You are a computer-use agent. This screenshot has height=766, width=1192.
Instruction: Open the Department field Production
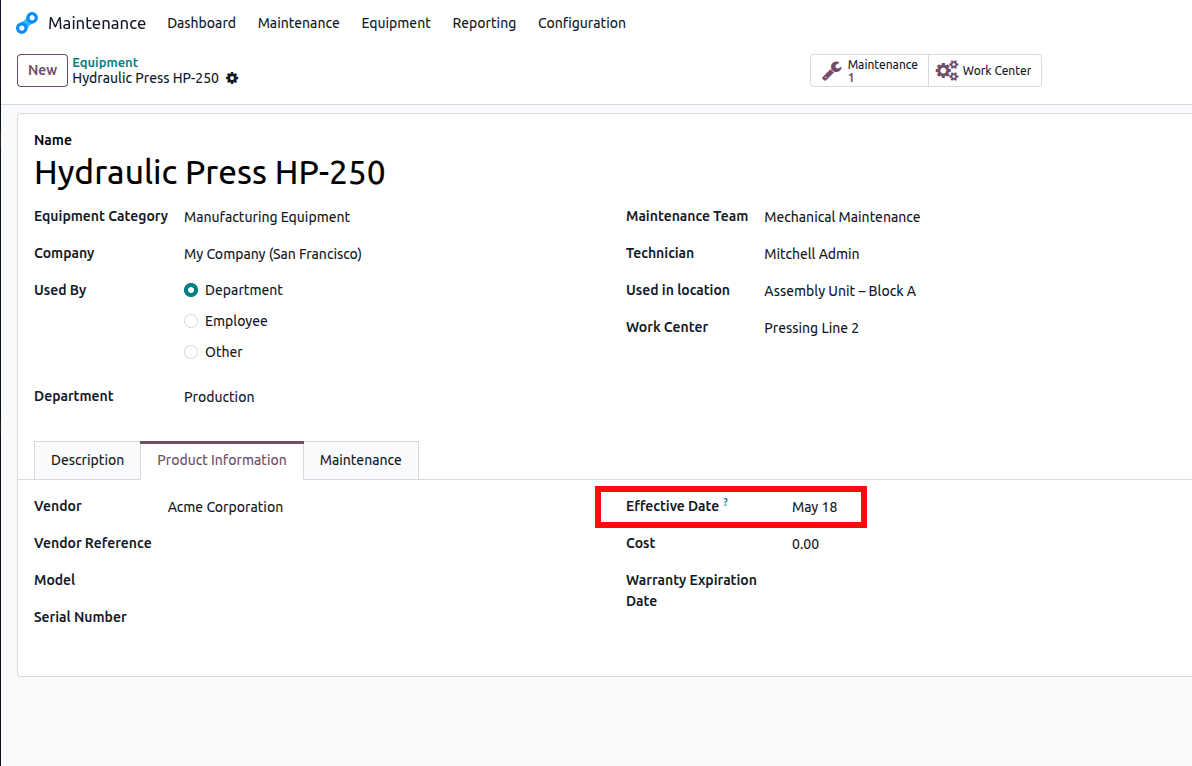[x=219, y=397]
